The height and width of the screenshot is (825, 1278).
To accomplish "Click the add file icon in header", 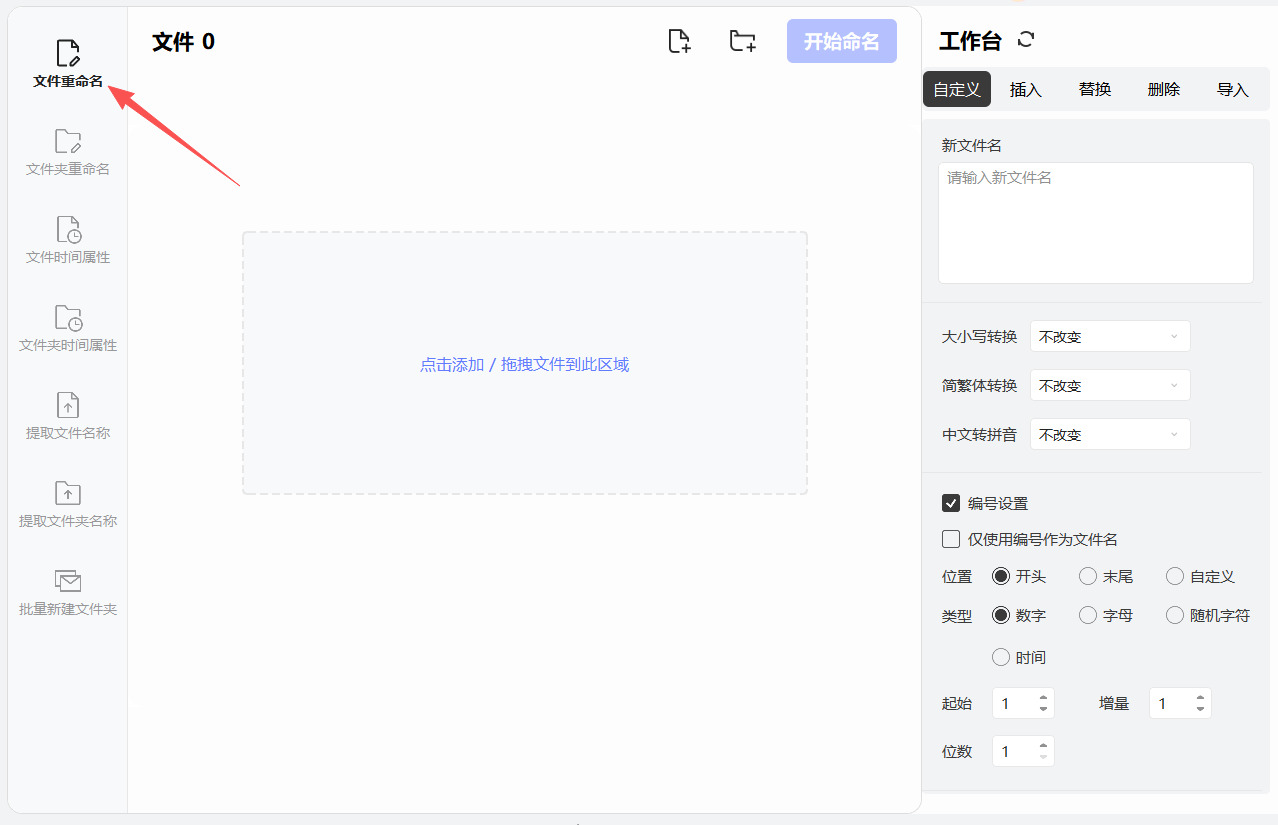I will point(679,41).
